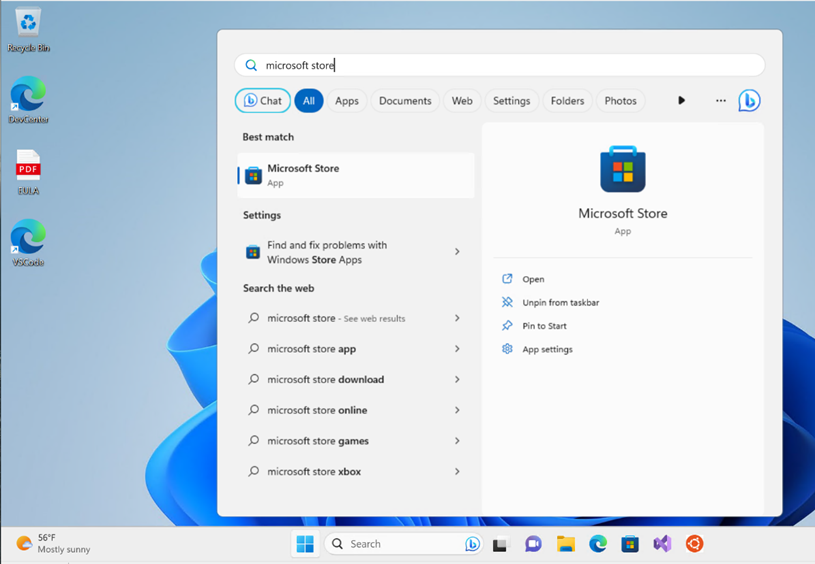Open DevCenter desktop shortcut
The image size is (815, 564).
(x=28, y=100)
